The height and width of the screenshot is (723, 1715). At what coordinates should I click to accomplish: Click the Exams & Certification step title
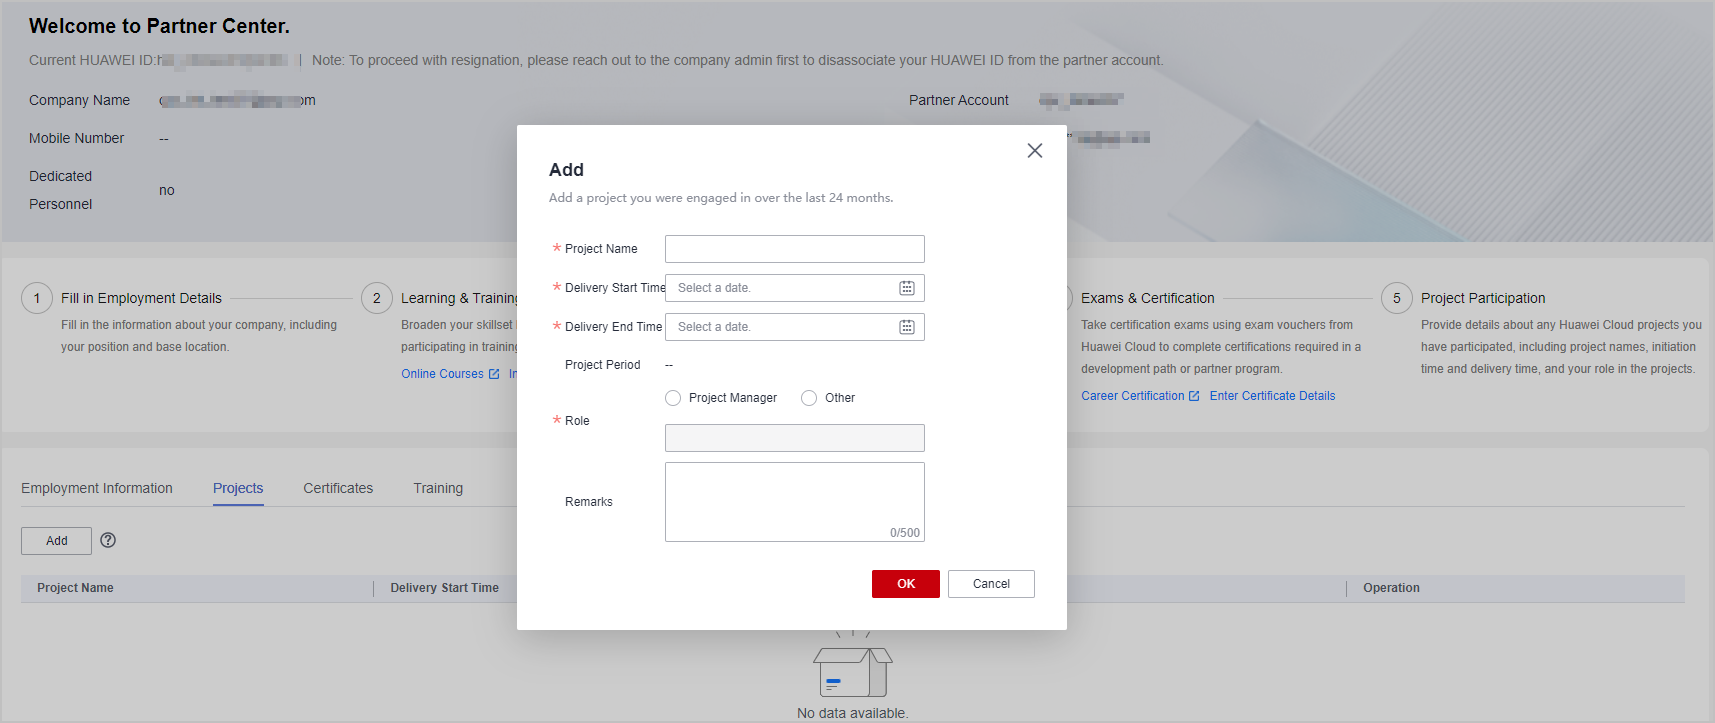1148,298
